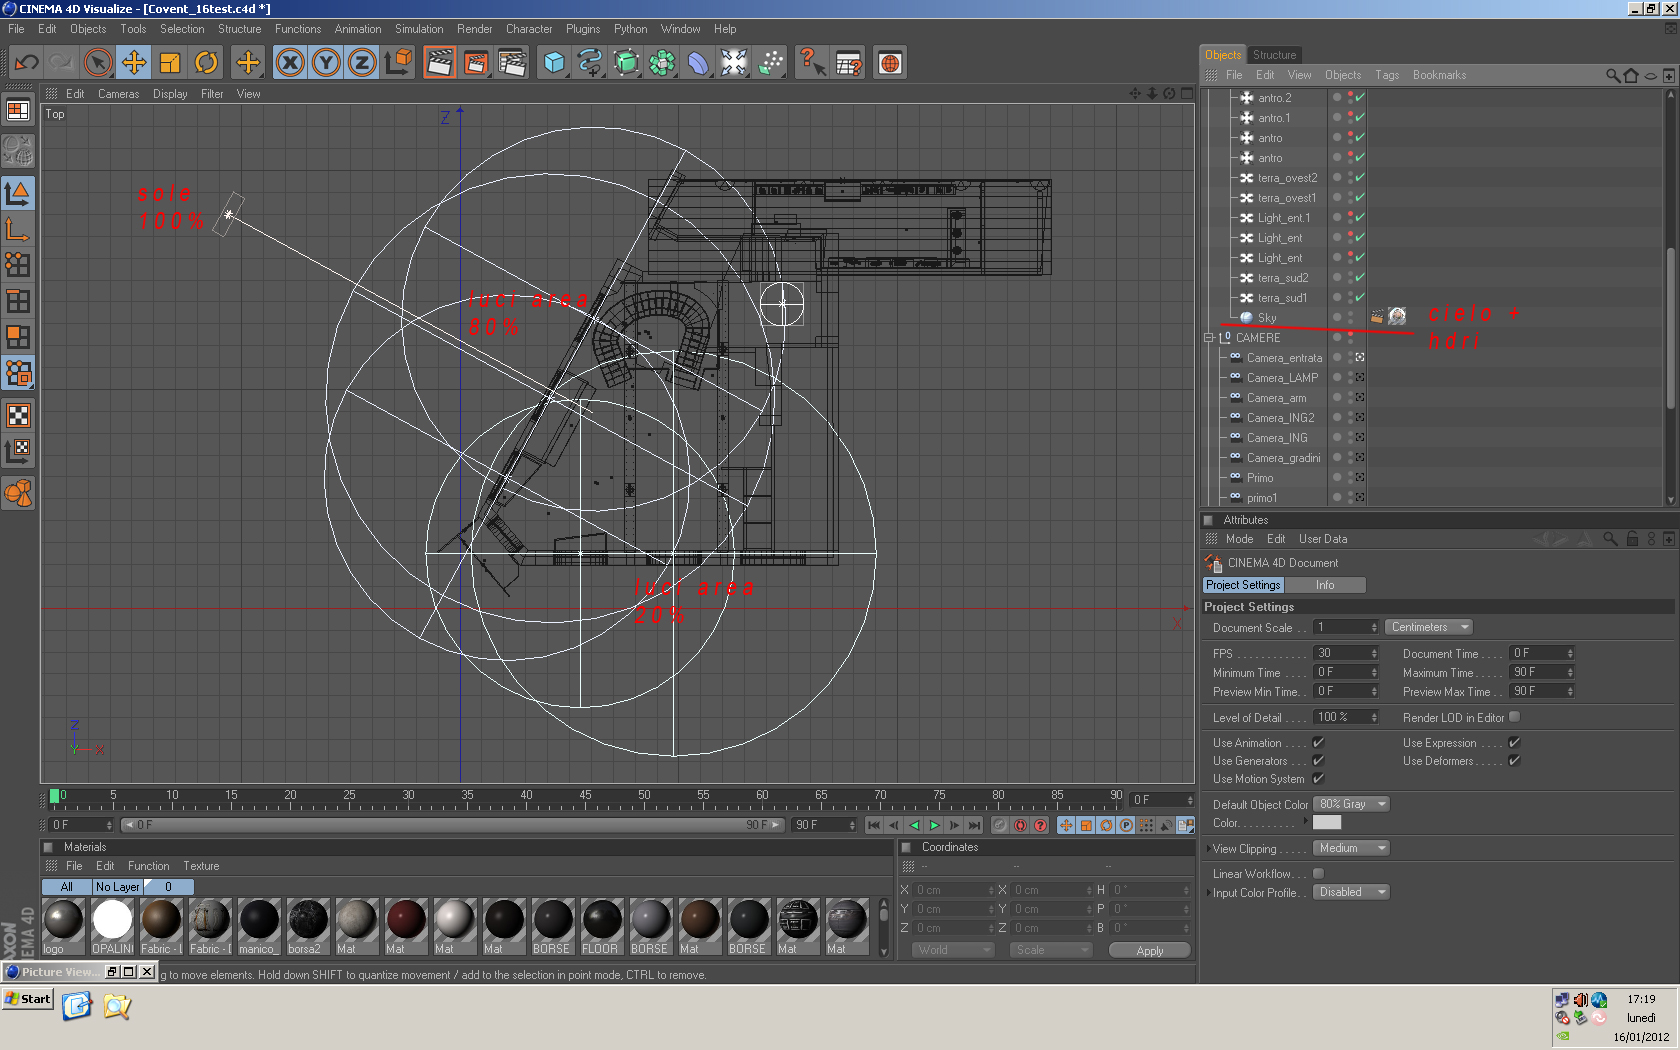Click the Undo arrow icon
The image size is (1680, 1050).
pos(27,63)
